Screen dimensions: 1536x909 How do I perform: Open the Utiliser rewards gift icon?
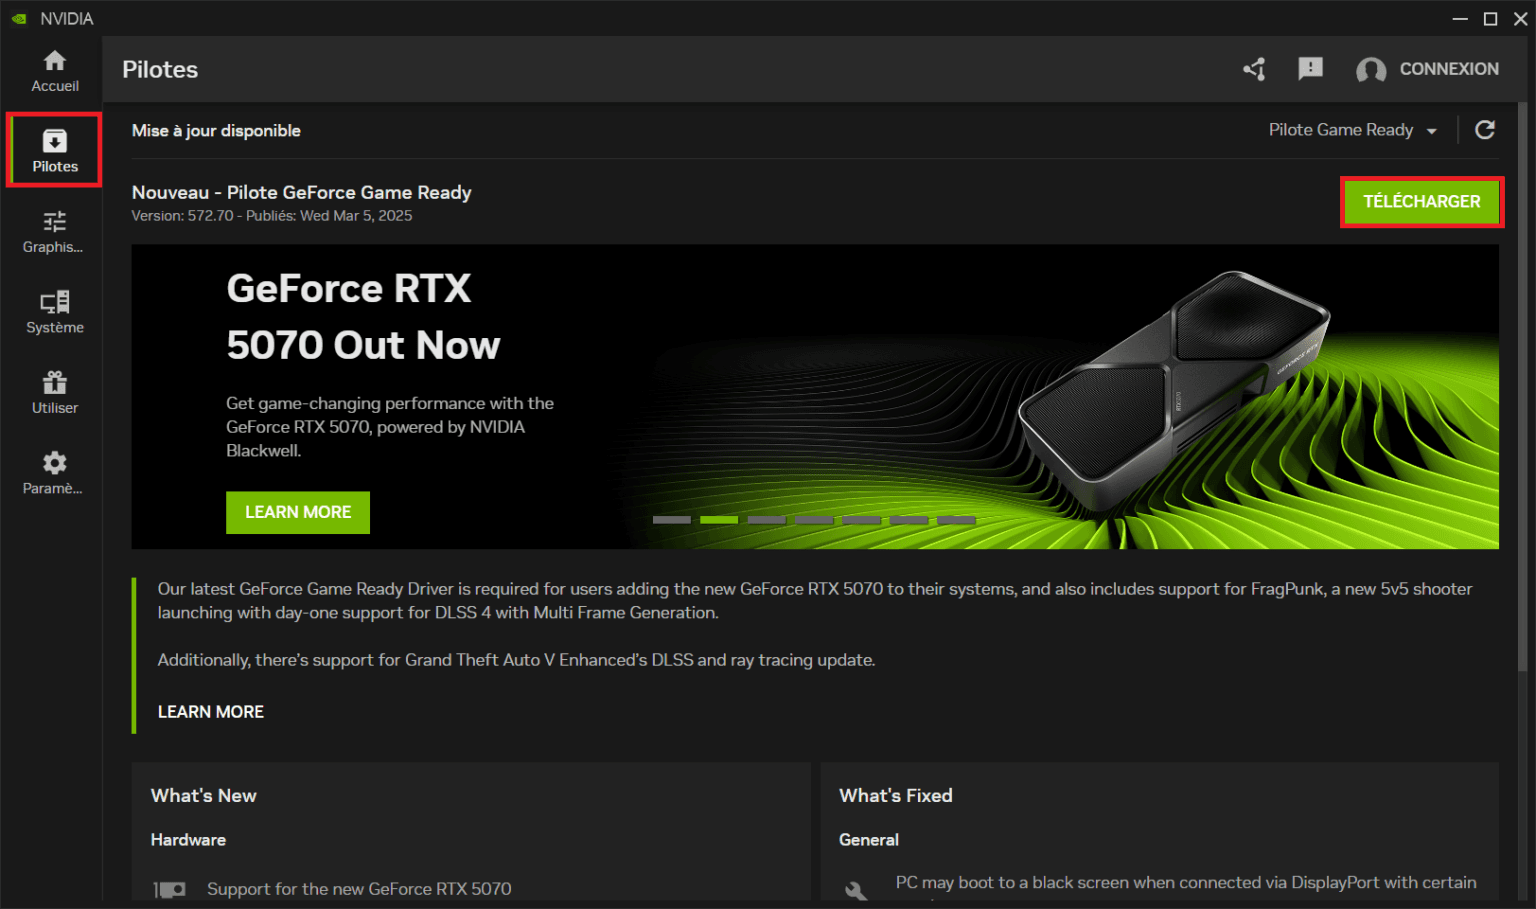point(54,392)
